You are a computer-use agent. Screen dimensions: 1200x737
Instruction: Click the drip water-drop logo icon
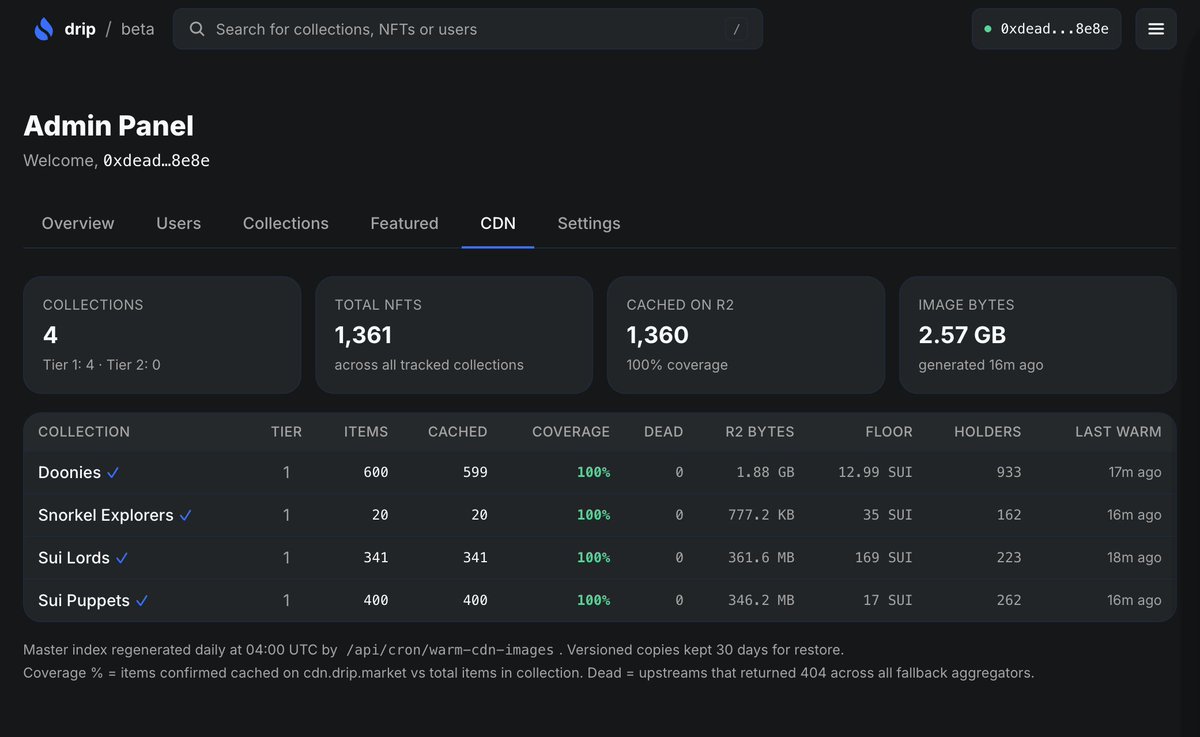[x=44, y=29]
